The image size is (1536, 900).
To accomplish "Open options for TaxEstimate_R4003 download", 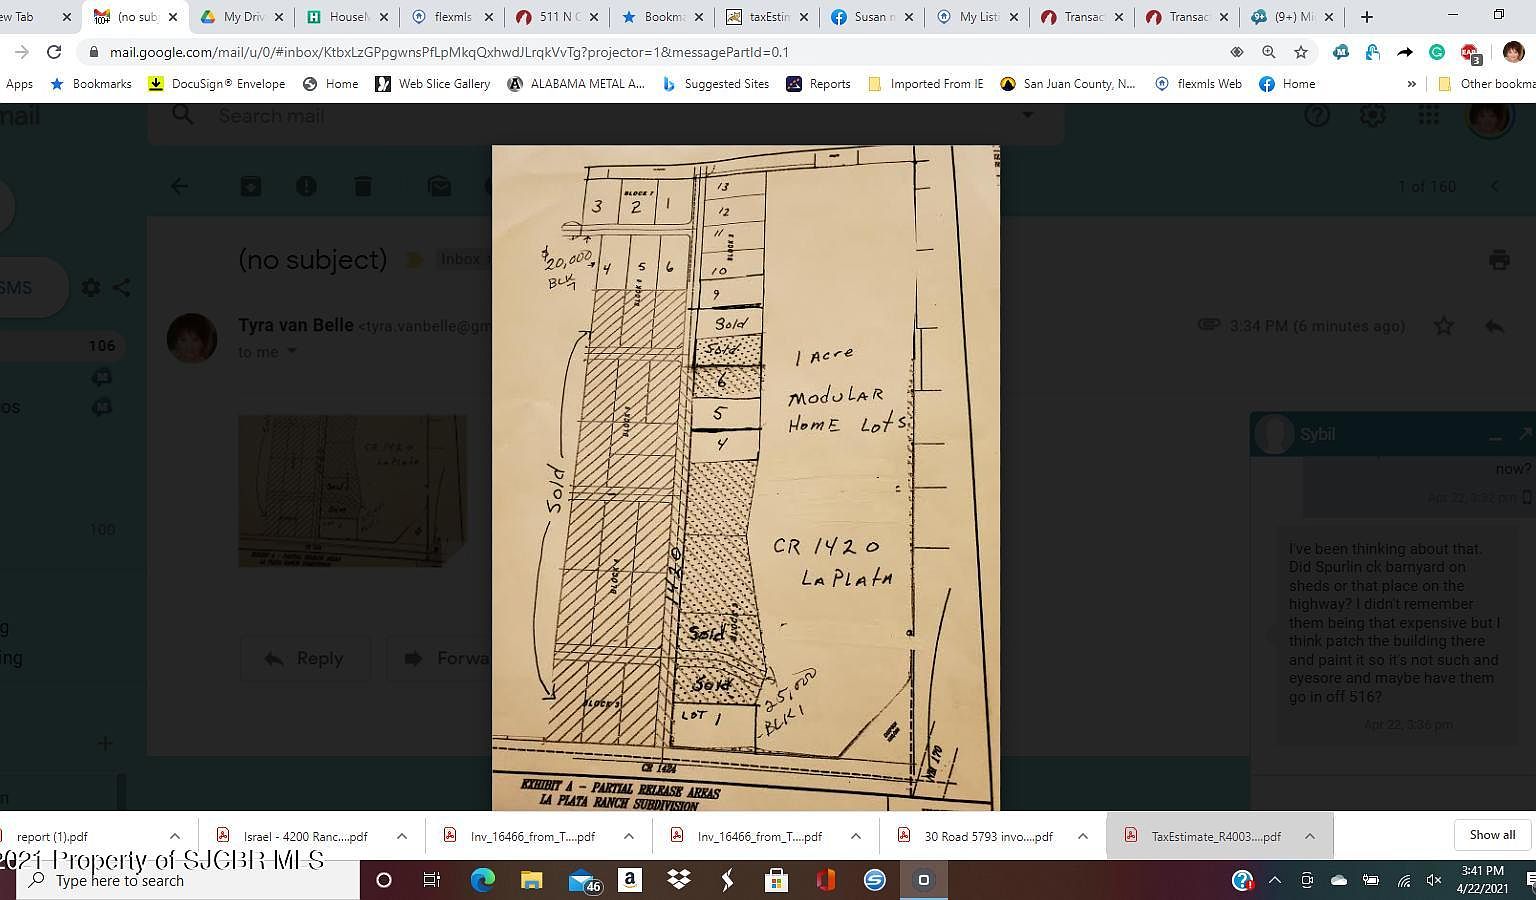I will (1309, 836).
